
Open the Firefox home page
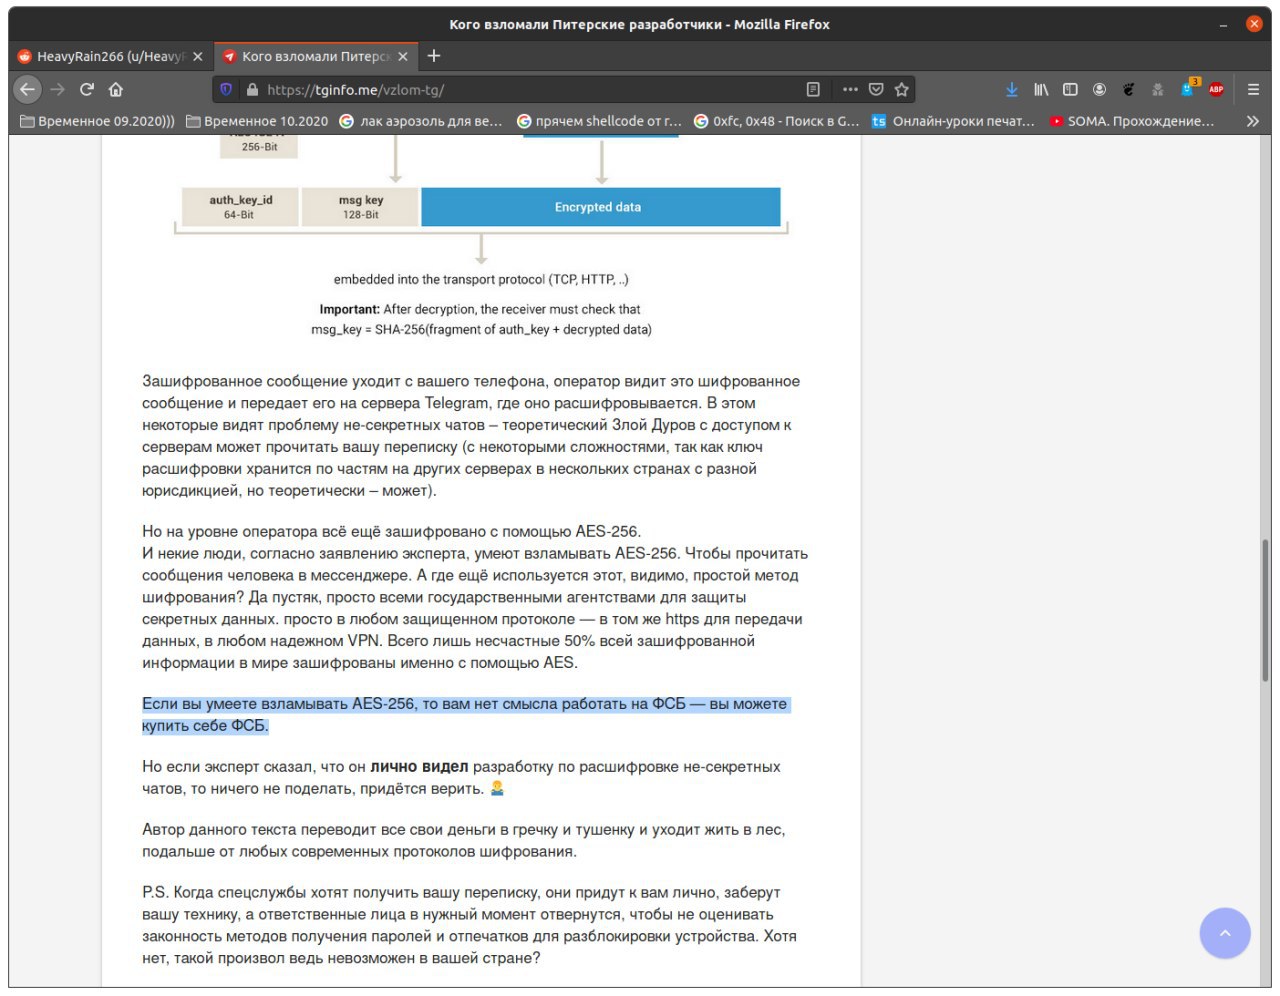pyautogui.click(x=116, y=89)
